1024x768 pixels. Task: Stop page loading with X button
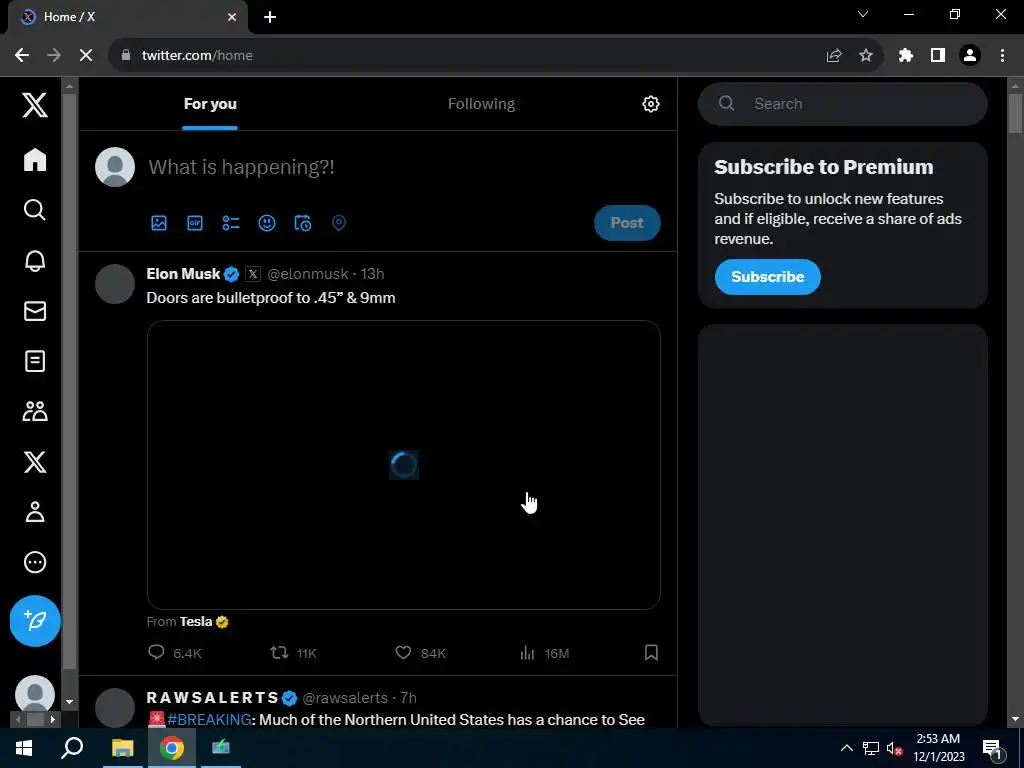point(86,56)
